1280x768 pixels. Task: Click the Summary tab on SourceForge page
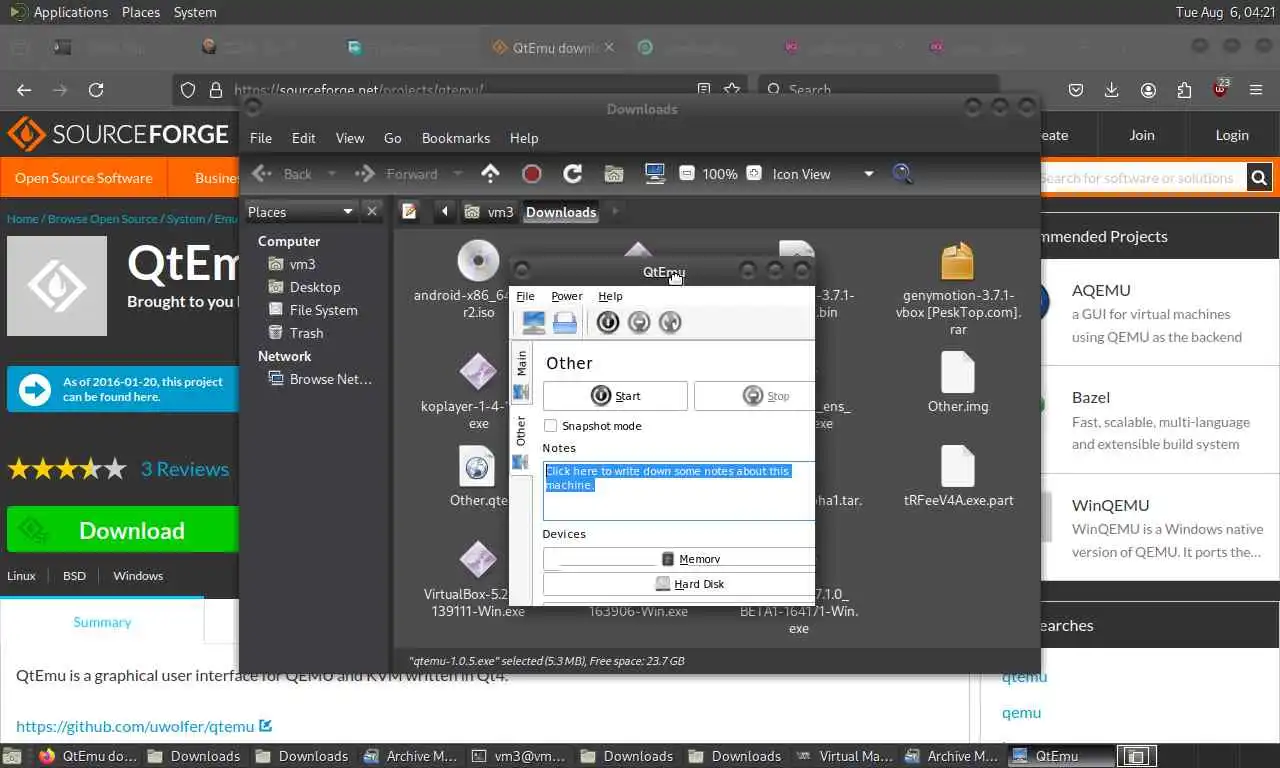[x=102, y=622]
